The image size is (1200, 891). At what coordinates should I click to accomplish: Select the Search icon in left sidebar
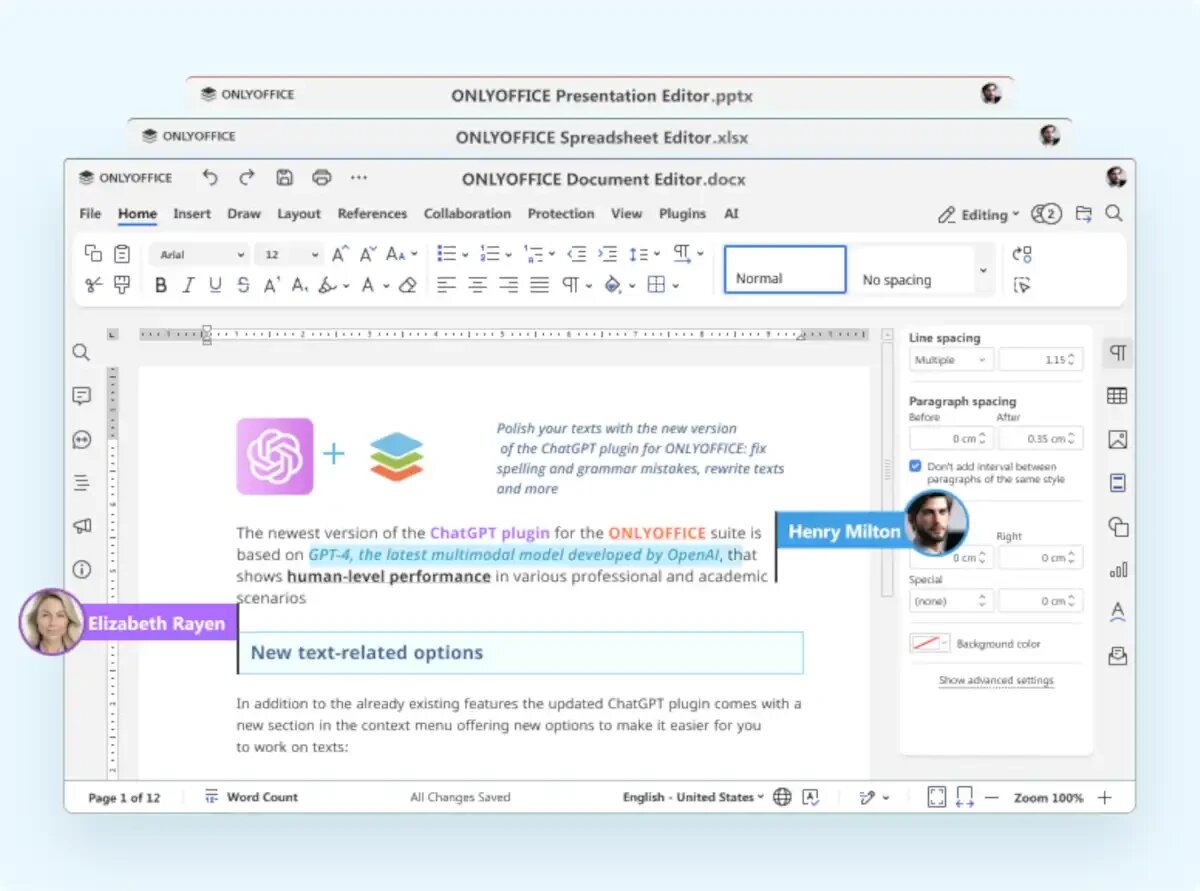point(81,352)
